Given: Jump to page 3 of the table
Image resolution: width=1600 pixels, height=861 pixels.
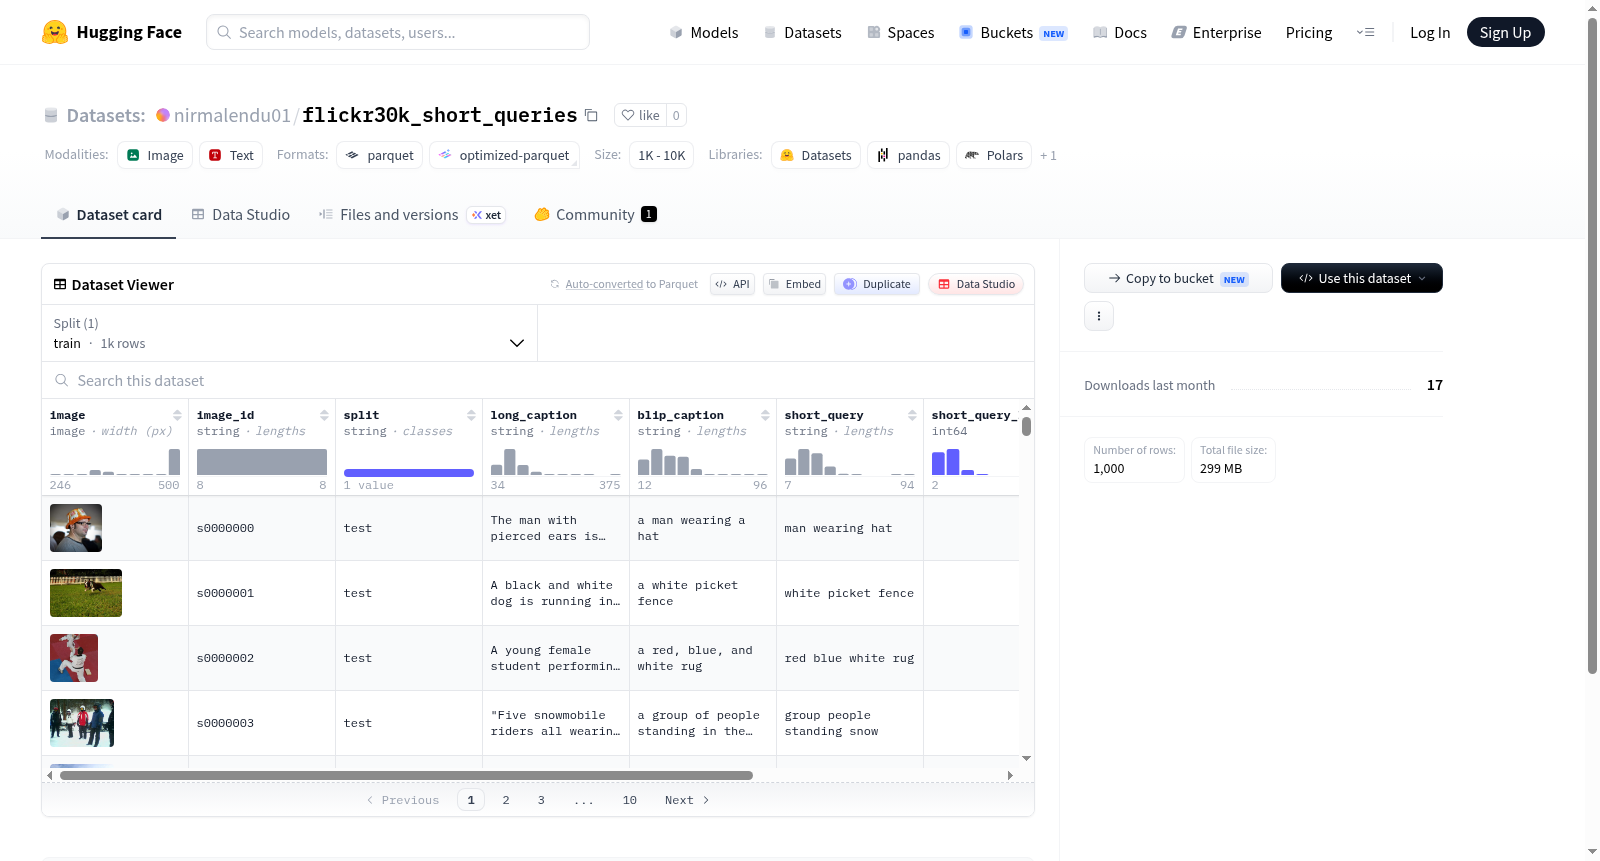Looking at the screenshot, I should point(541,800).
